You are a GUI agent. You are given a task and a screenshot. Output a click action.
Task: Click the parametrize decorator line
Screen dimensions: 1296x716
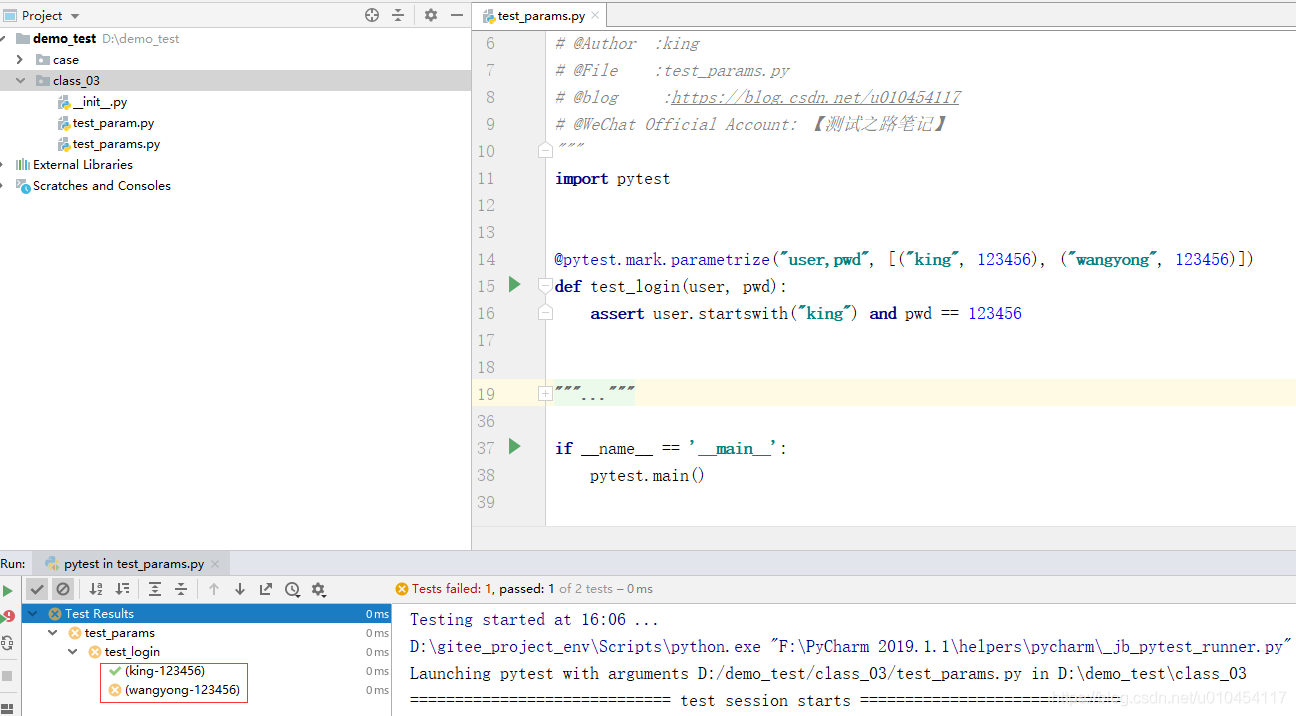pos(904,259)
